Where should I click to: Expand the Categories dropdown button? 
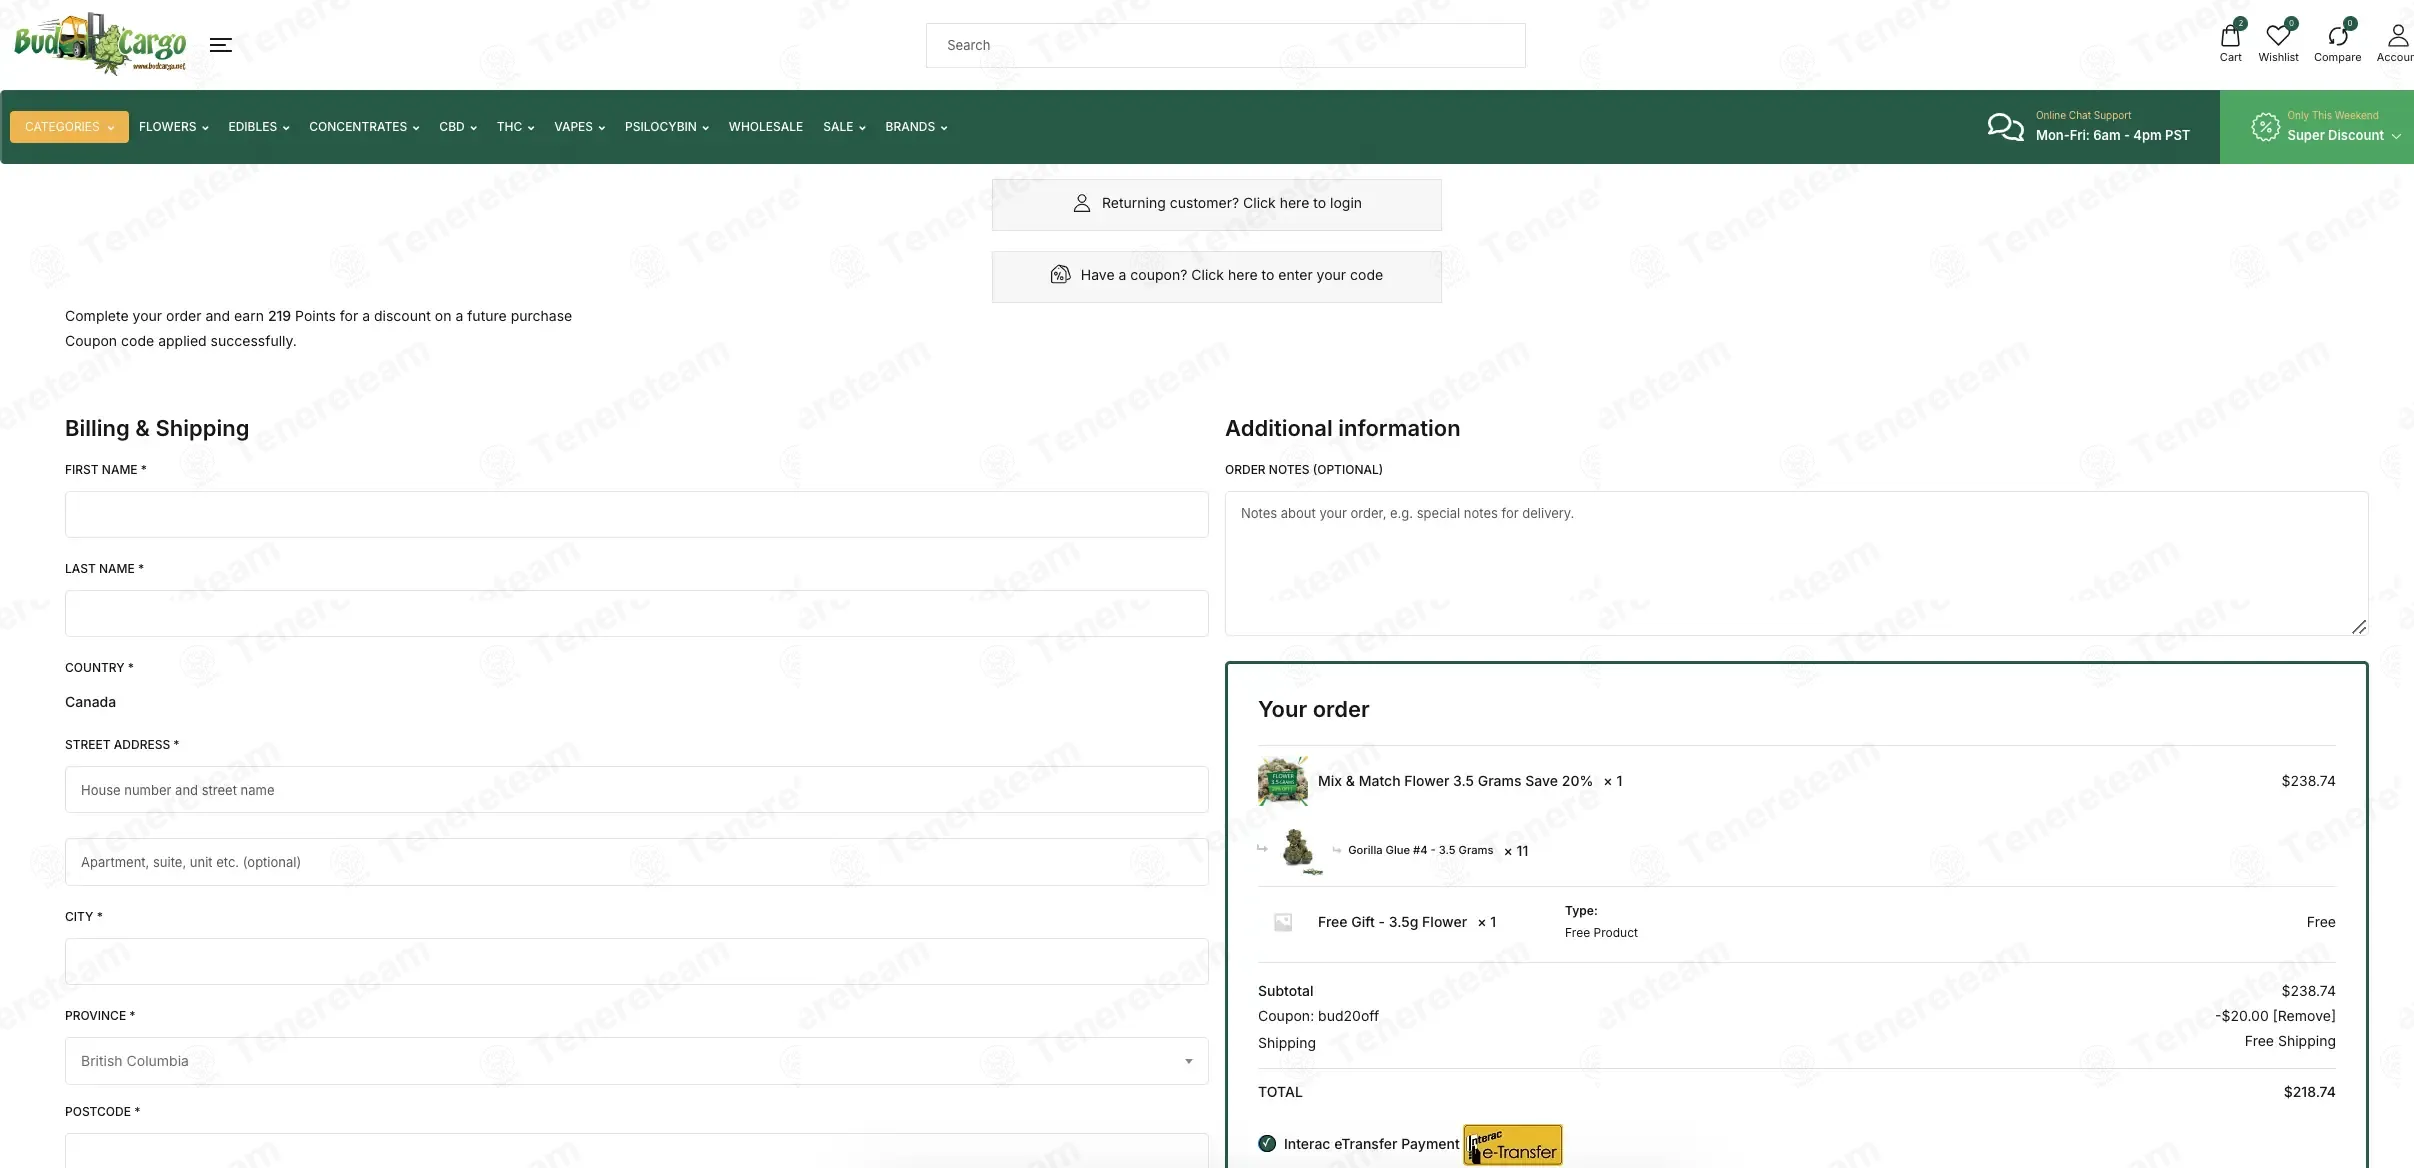coord(69,127)
